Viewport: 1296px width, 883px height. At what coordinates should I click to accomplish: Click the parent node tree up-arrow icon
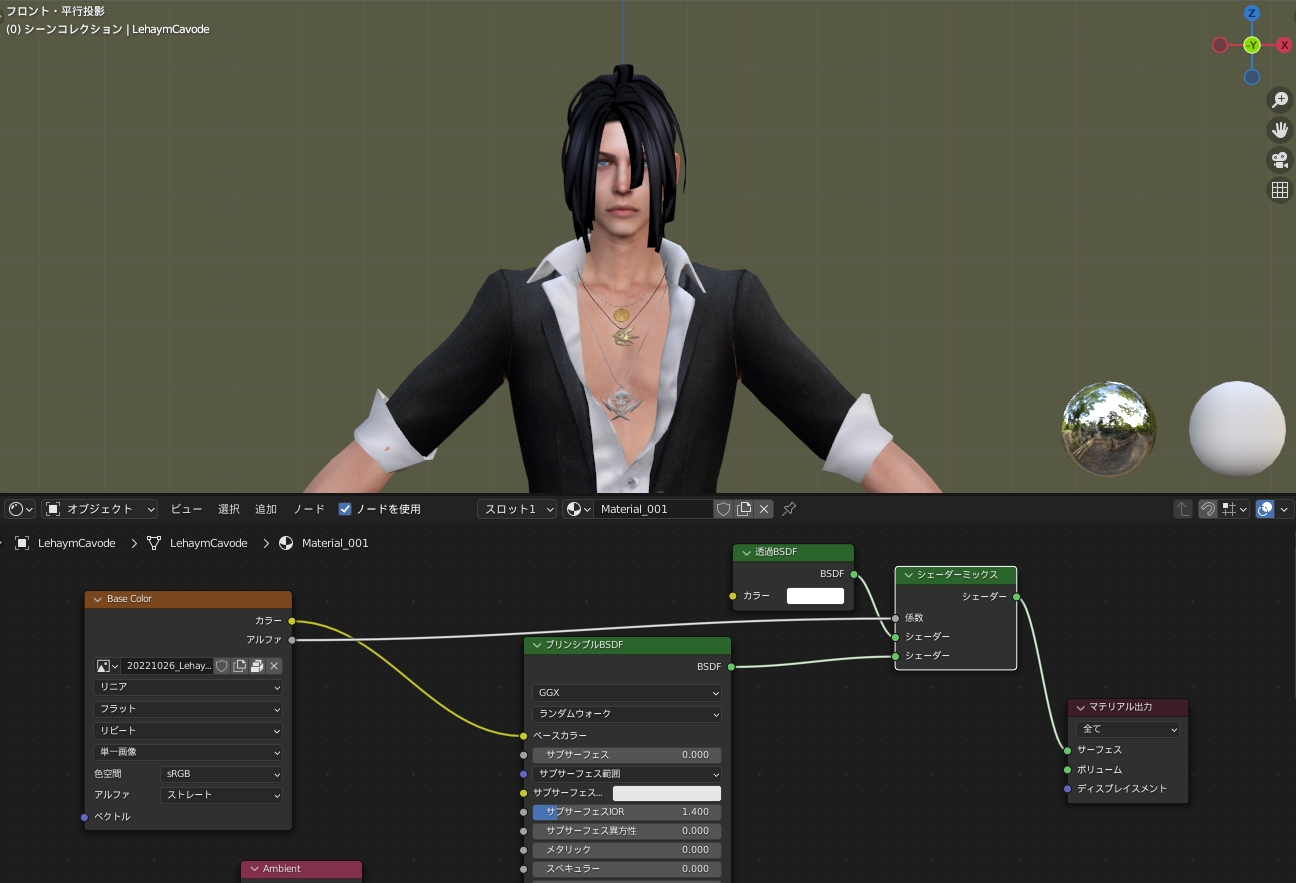1182,509
